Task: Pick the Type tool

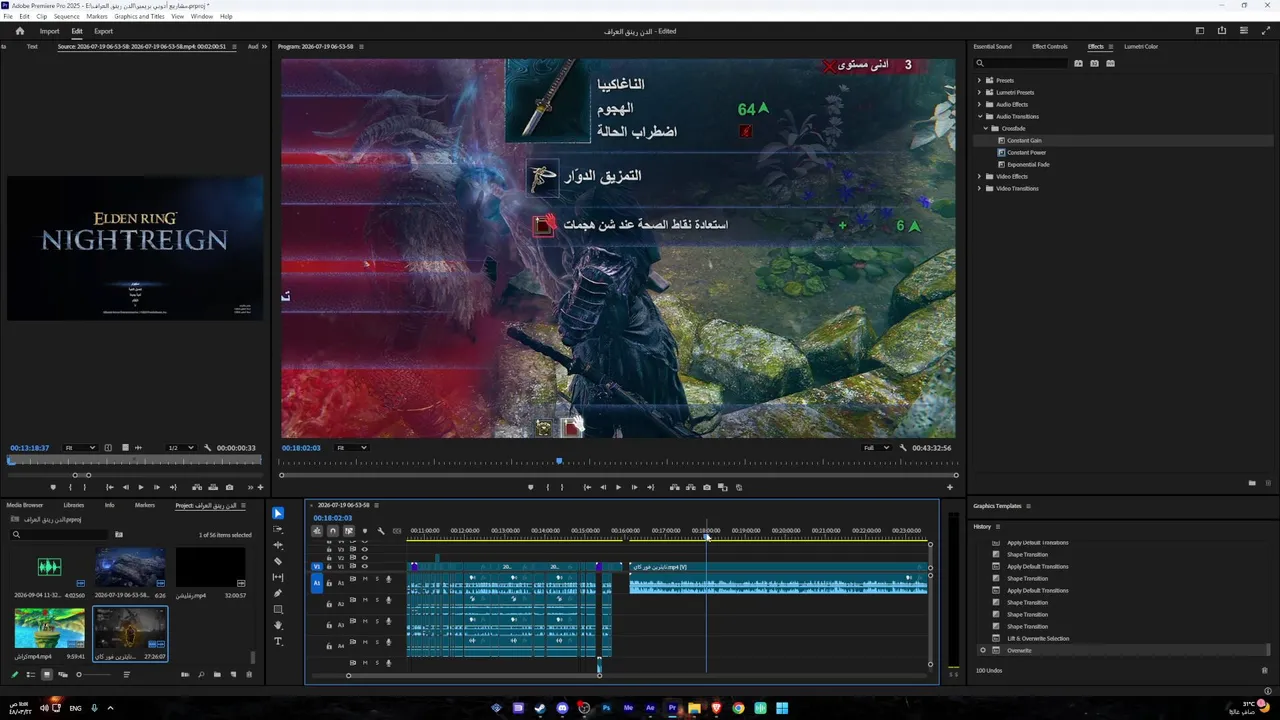Action: pyautogui.click(x=278, y=641)
